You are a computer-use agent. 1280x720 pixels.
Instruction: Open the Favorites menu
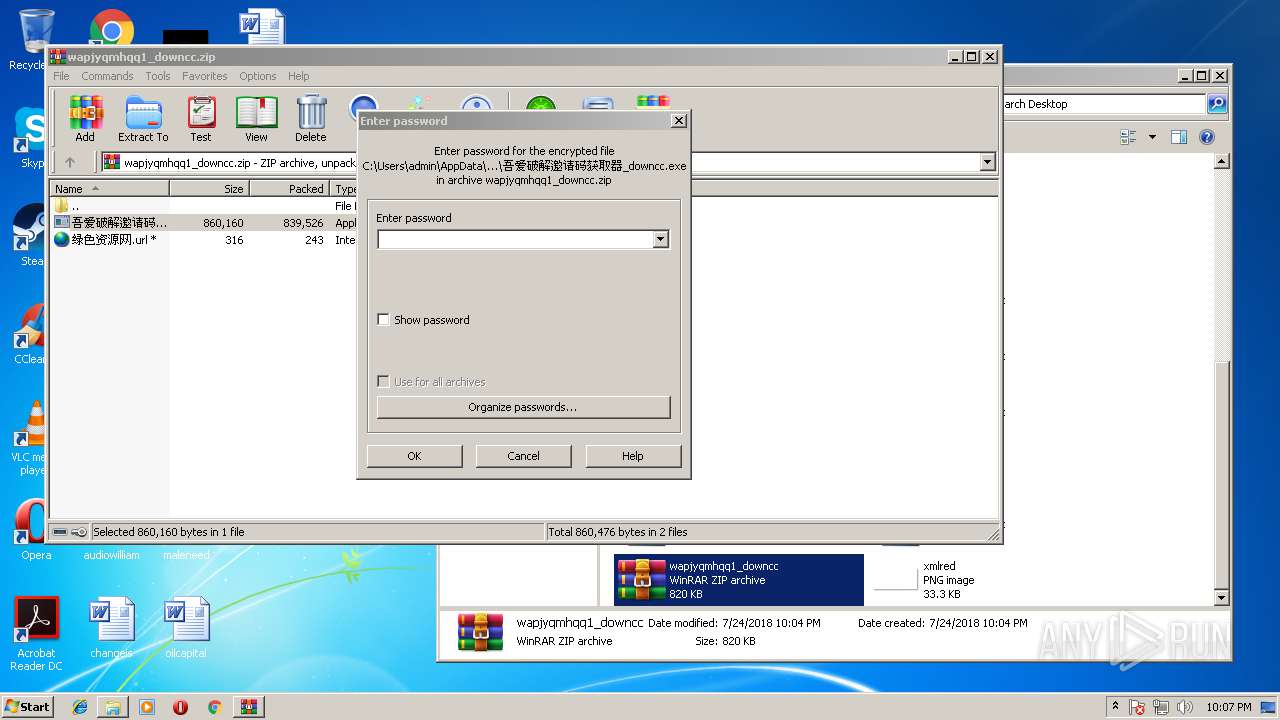(x=204, y=76)
